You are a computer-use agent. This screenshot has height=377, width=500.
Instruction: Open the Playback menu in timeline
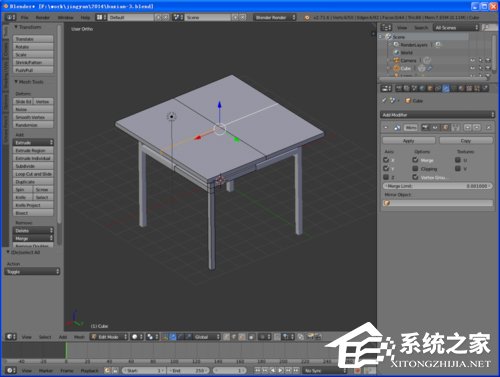[90, 370]
